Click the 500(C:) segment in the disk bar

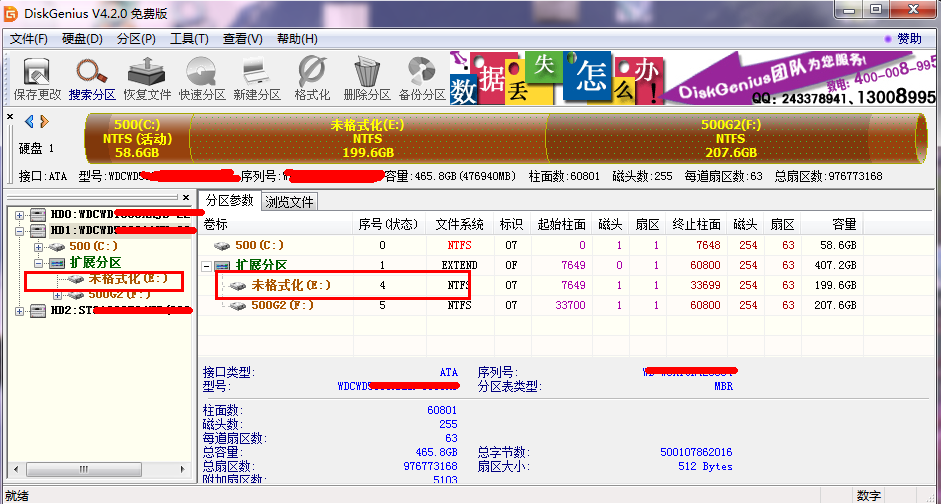tap(139, 139)
